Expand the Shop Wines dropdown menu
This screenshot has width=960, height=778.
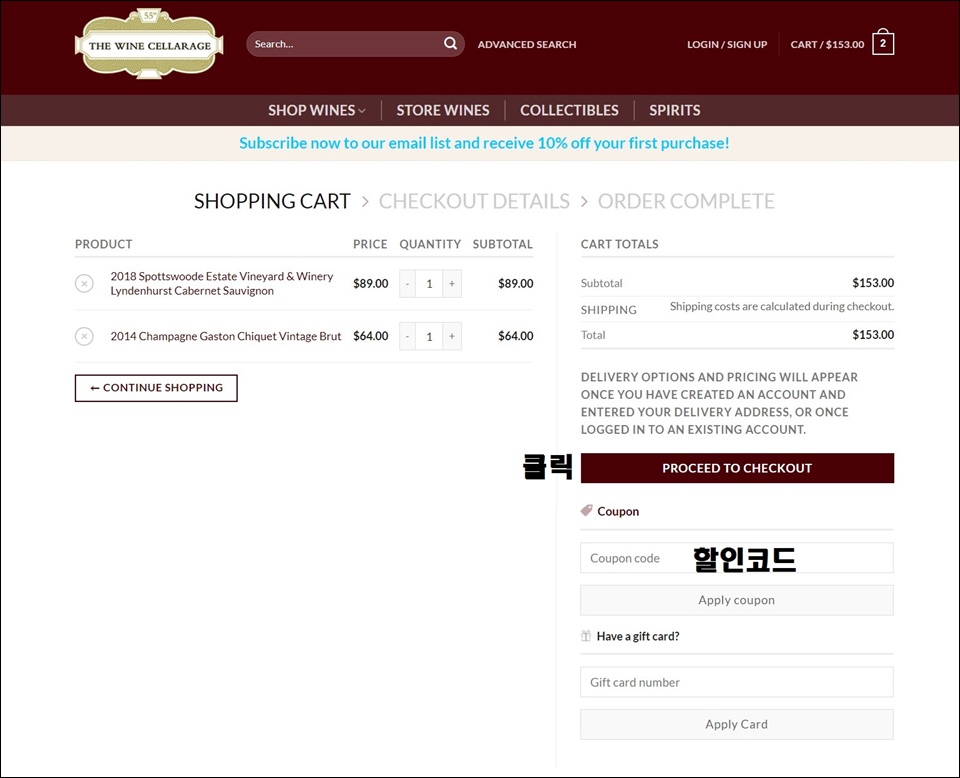coord(317,110)
